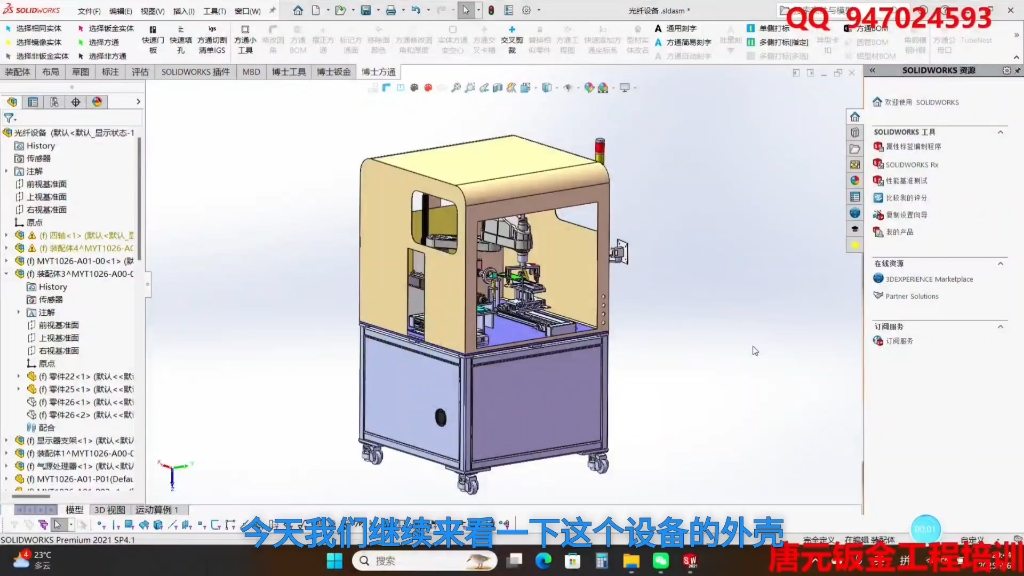Viewport: 1024px width, 576px height.
Task: Click the 快速门板 tool icon
Action: pyautogui.click(x=153, y=40)
